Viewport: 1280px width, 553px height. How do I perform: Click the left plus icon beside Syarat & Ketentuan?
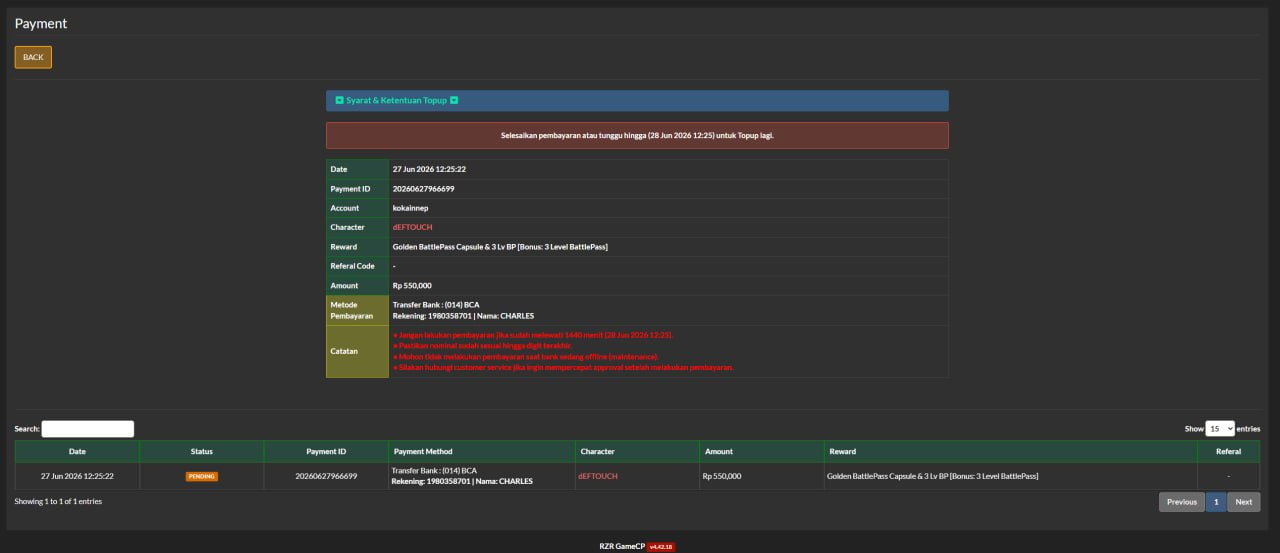pyautogui.click(x=340, y=101)
